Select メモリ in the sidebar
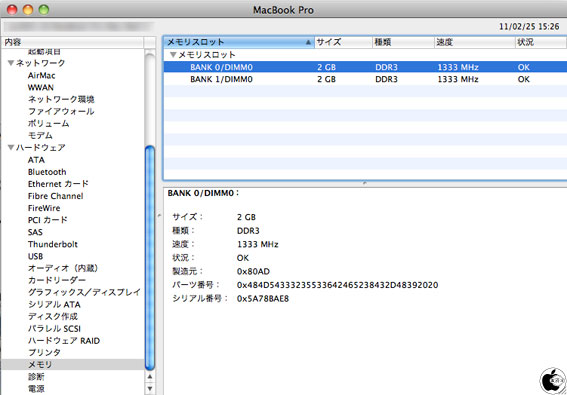This screenshot has width=567, height=395. click(x=72, y=365)
